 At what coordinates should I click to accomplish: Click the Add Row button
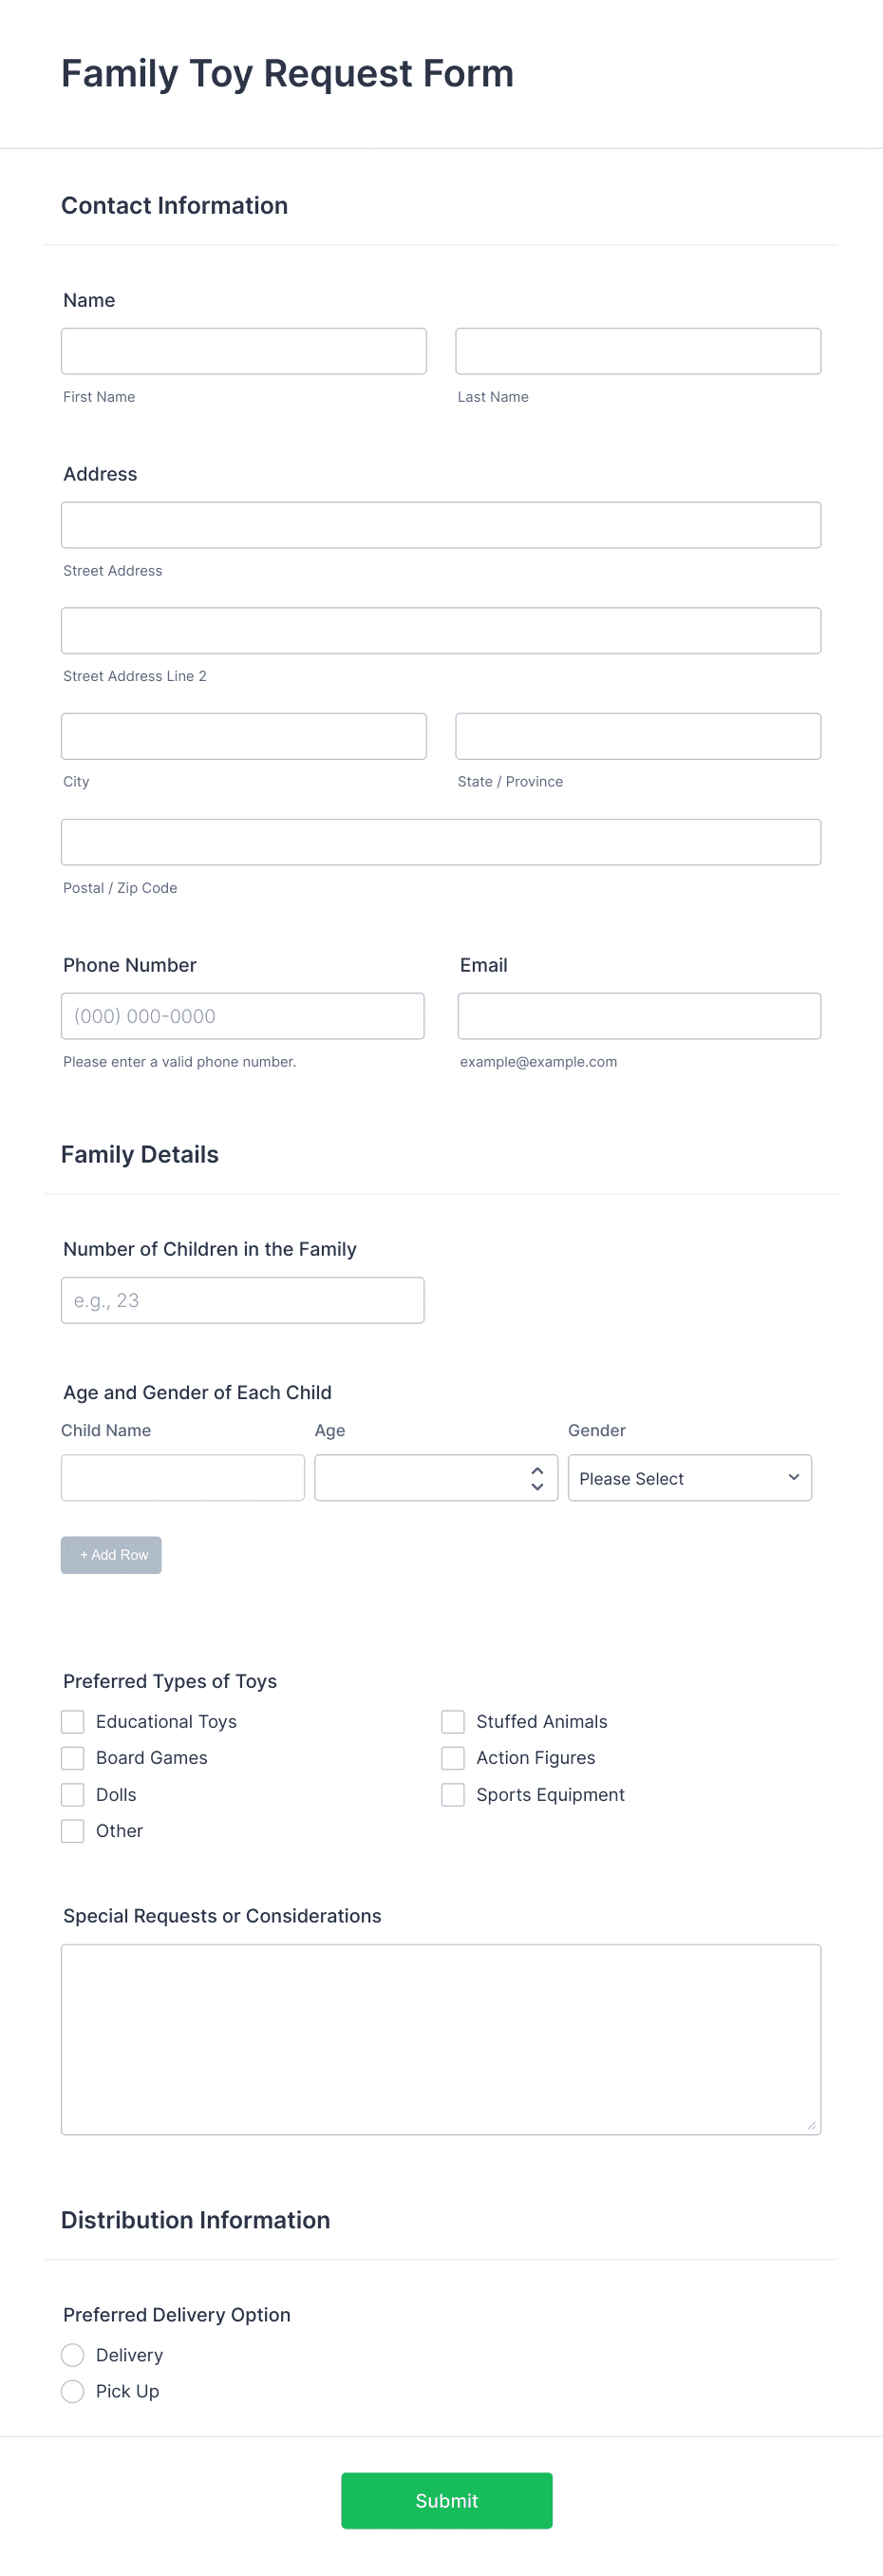point(110,1554)
